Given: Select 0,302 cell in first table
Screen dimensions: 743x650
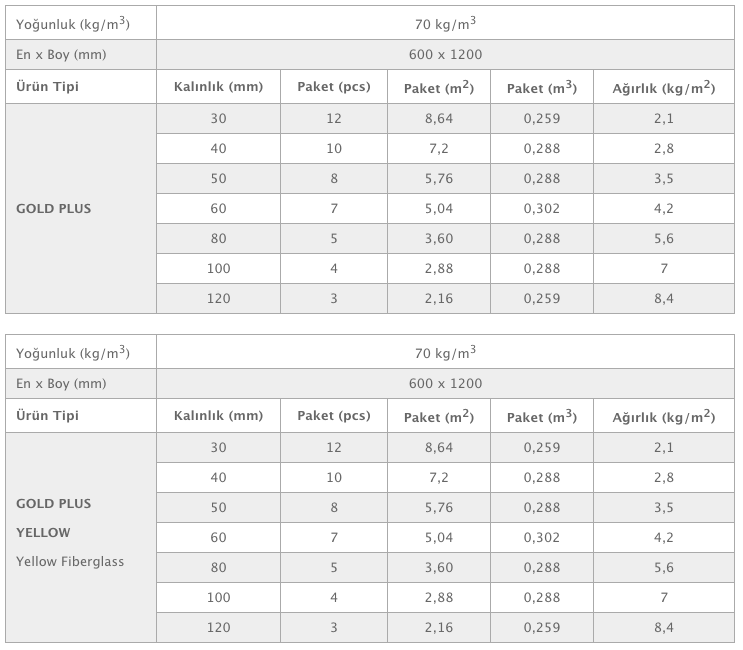Looking at the screenshot, I should click(x=542, y=208).
